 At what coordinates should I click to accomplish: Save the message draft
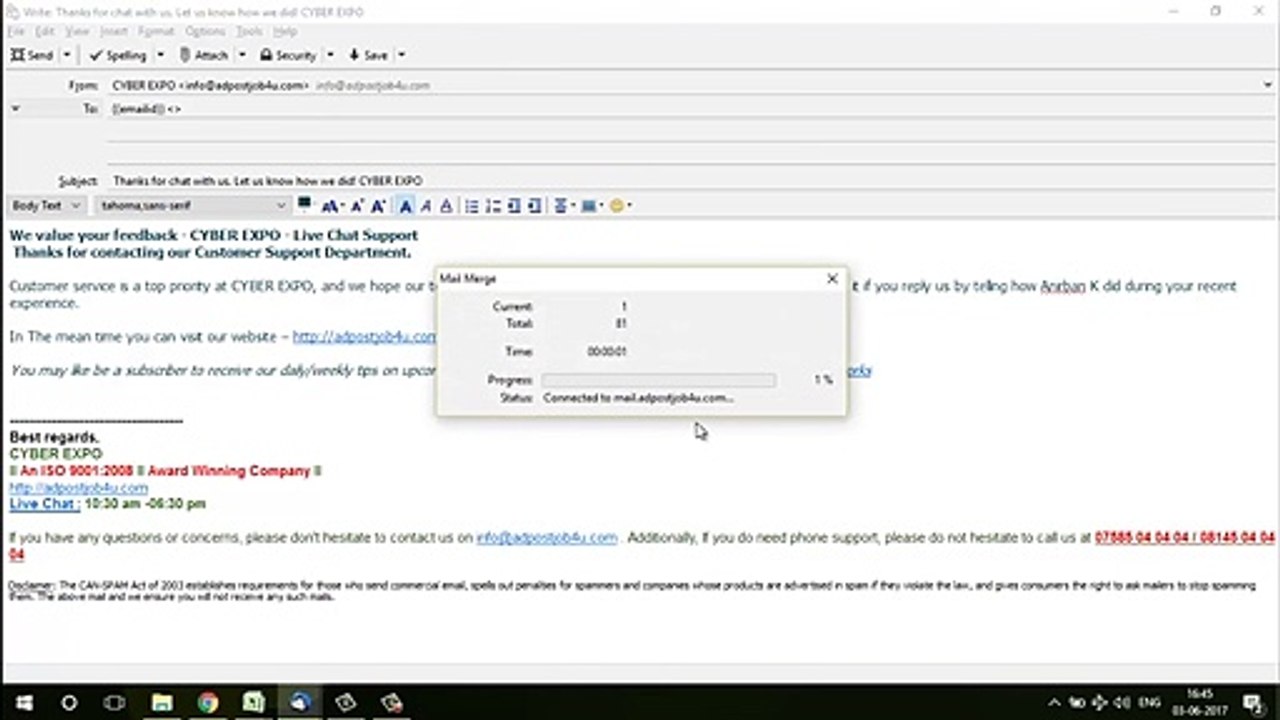(368, 55)
